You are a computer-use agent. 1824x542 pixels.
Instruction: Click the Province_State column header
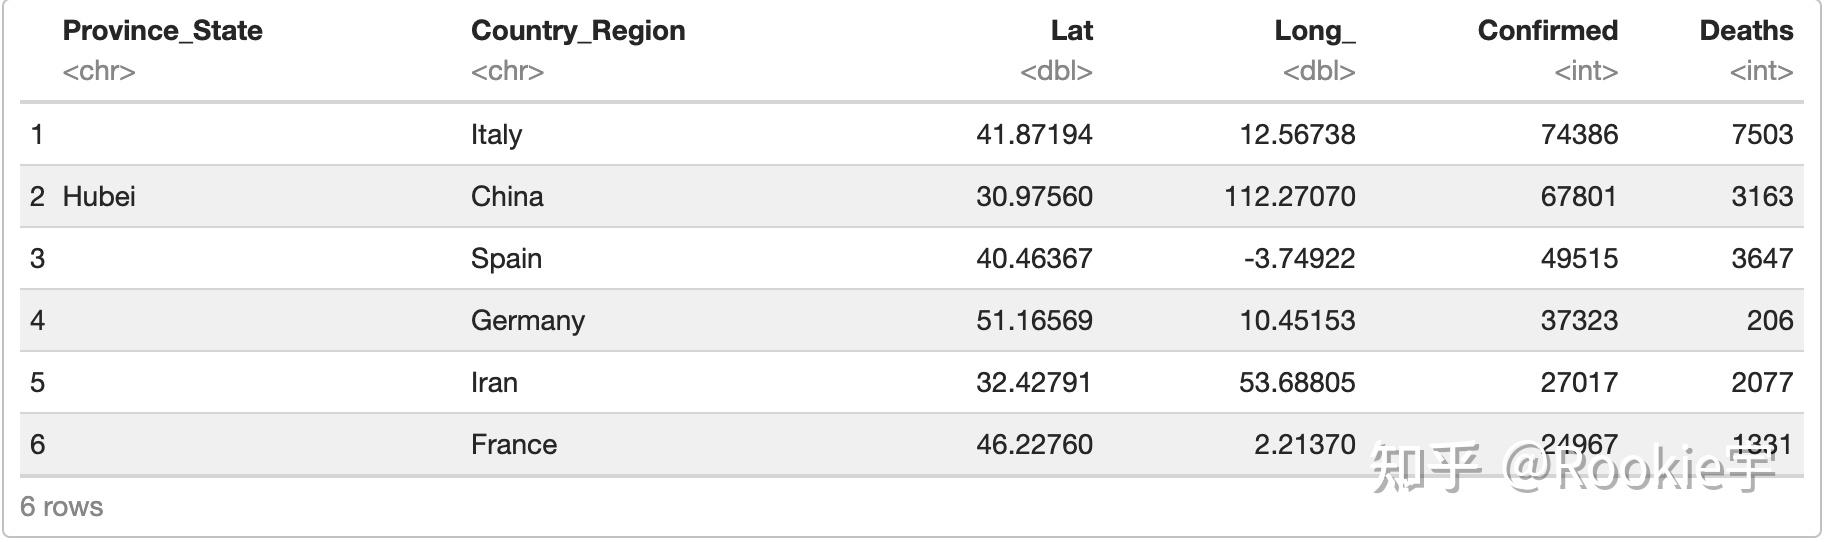coord(162,31)
